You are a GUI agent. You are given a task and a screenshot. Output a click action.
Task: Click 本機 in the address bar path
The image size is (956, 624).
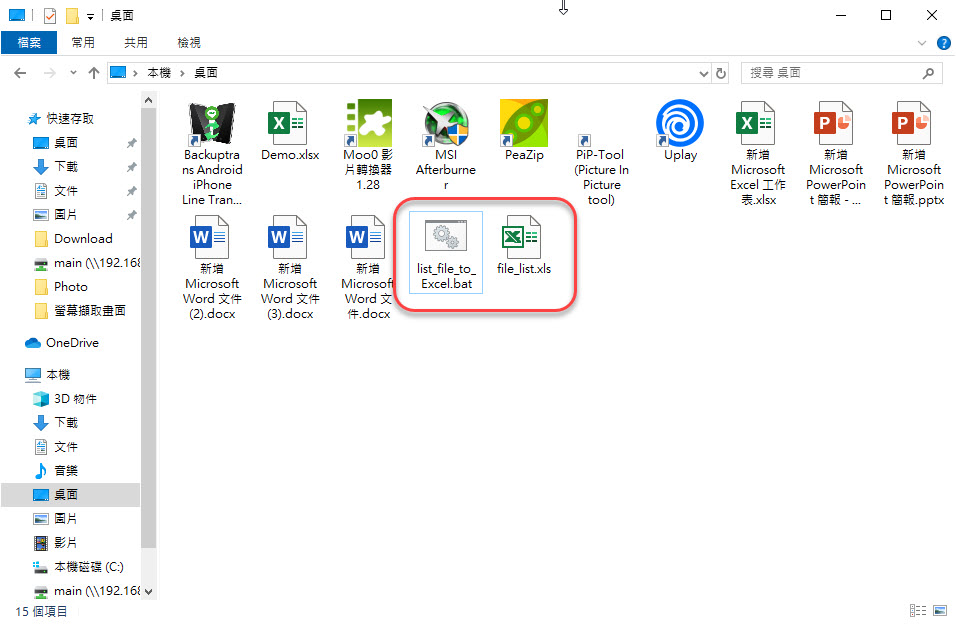coord(159,73)
